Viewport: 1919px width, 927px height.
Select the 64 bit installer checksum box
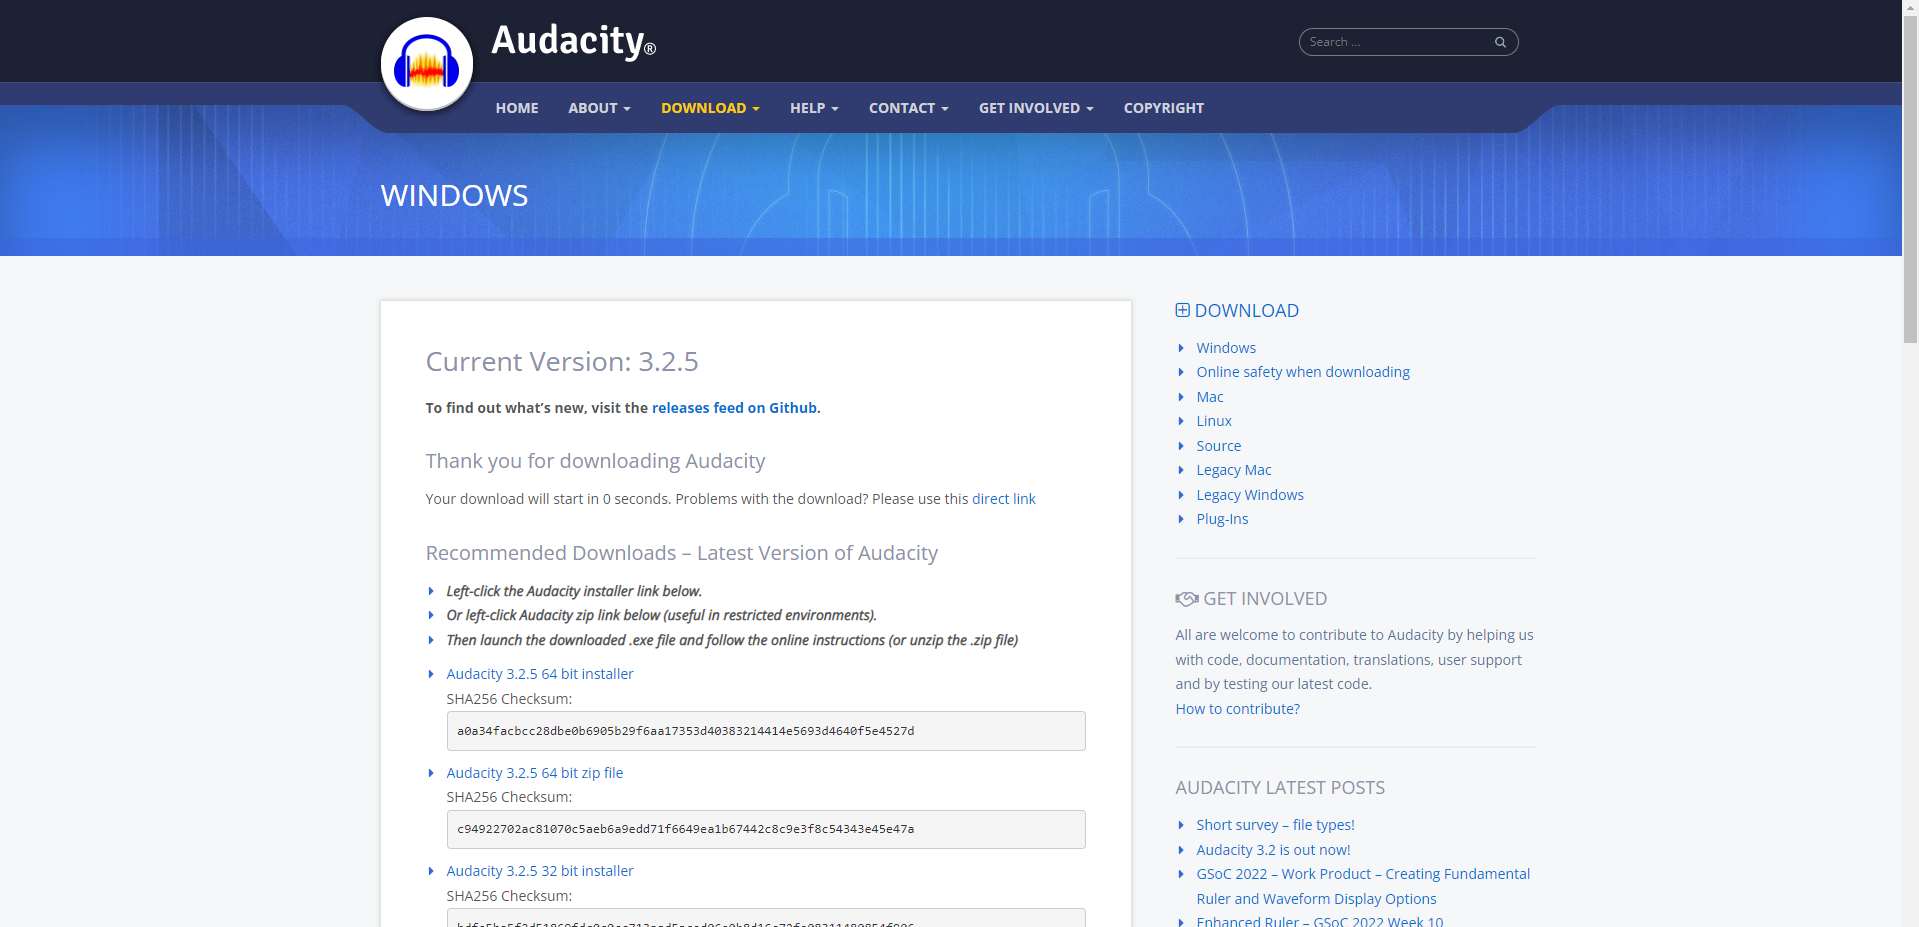[x=766, y=731]
